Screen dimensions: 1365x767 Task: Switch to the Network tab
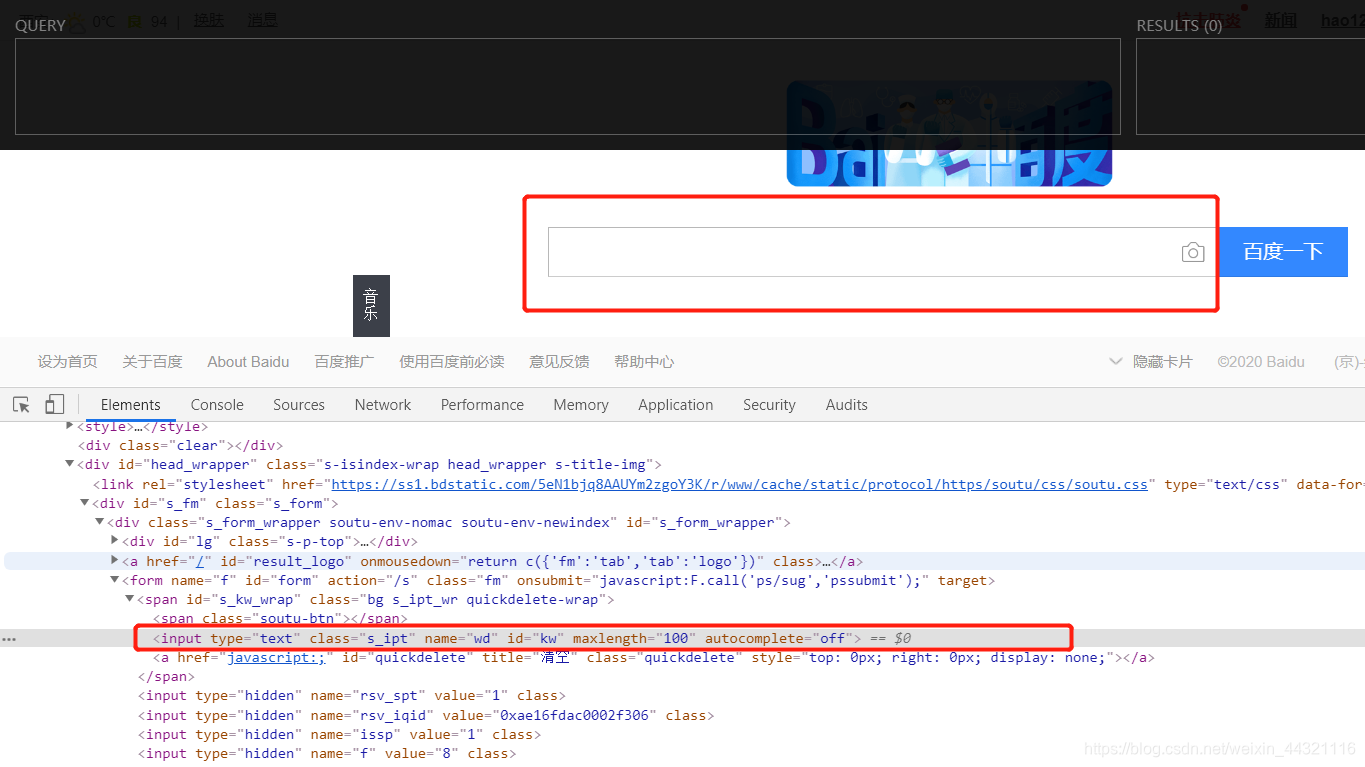click(x=383, y=405)
